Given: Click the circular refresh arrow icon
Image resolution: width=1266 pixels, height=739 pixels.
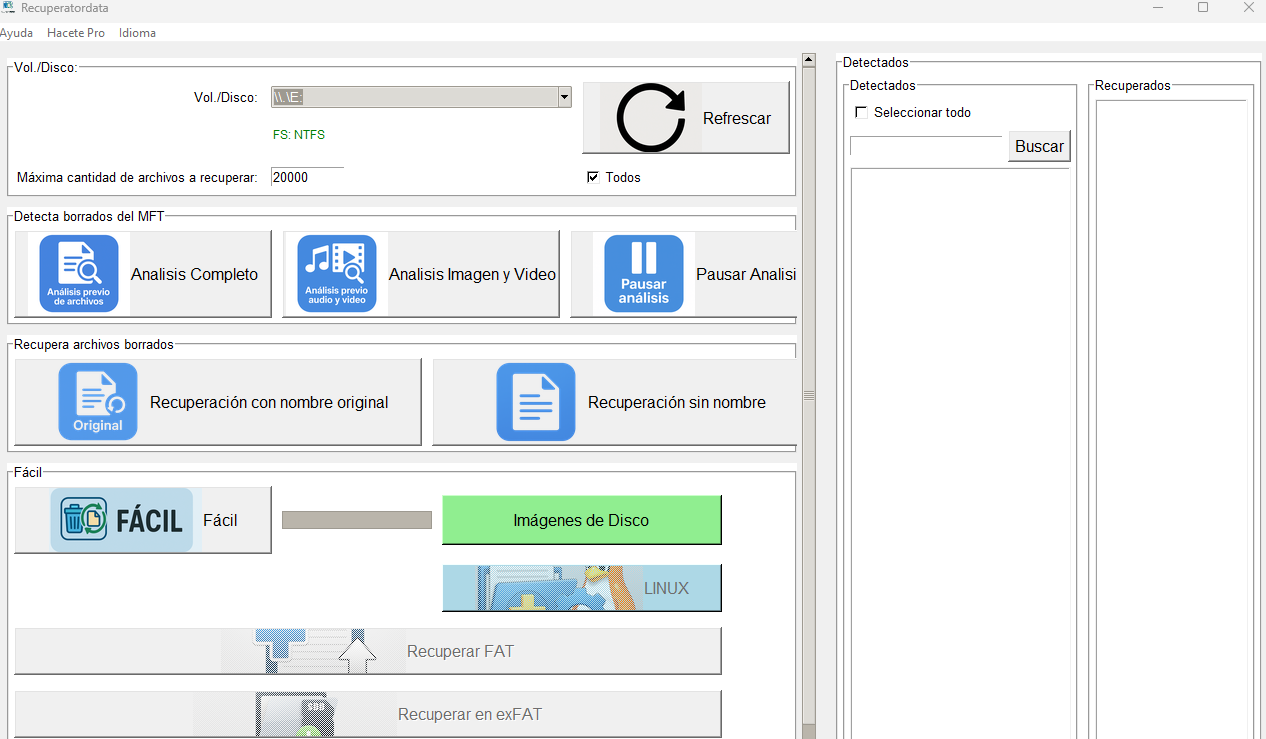Looking at the screenshot, I should point(651,118).
